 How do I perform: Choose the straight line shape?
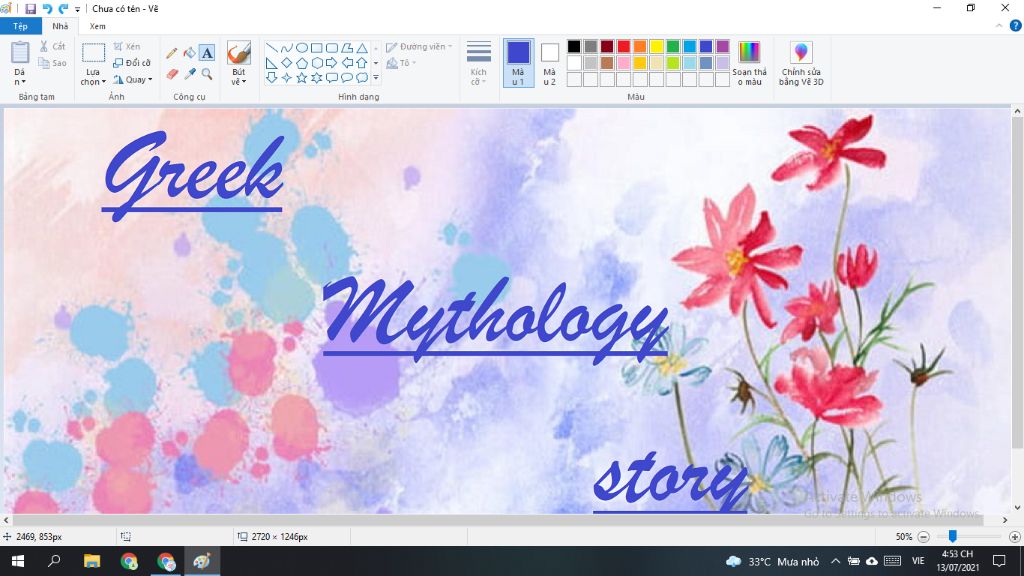(272, 48)
